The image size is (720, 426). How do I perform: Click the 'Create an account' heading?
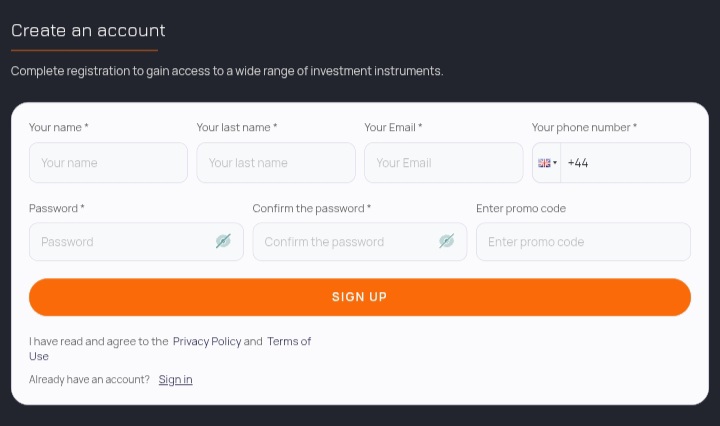pos(88,30)
